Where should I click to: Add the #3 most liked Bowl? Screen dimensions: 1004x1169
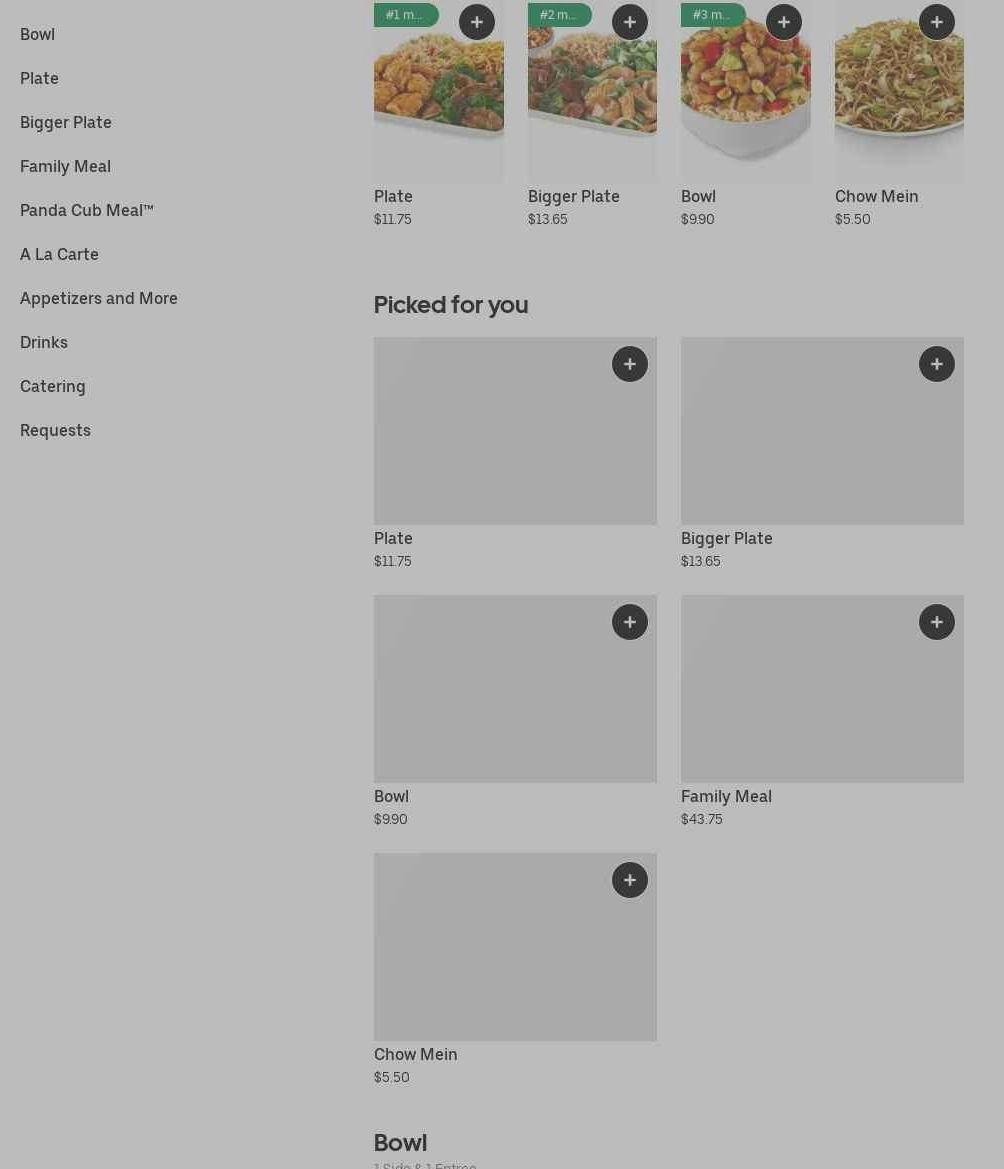(784, 22)
